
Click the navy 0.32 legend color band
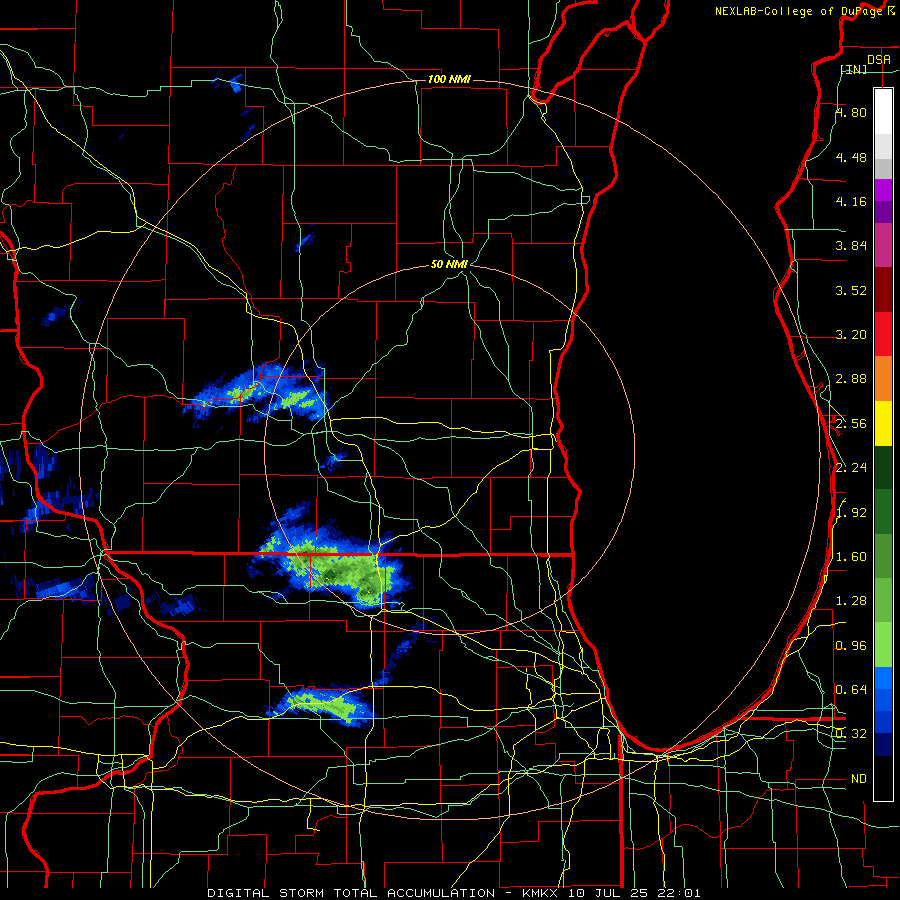pos(883,744)
